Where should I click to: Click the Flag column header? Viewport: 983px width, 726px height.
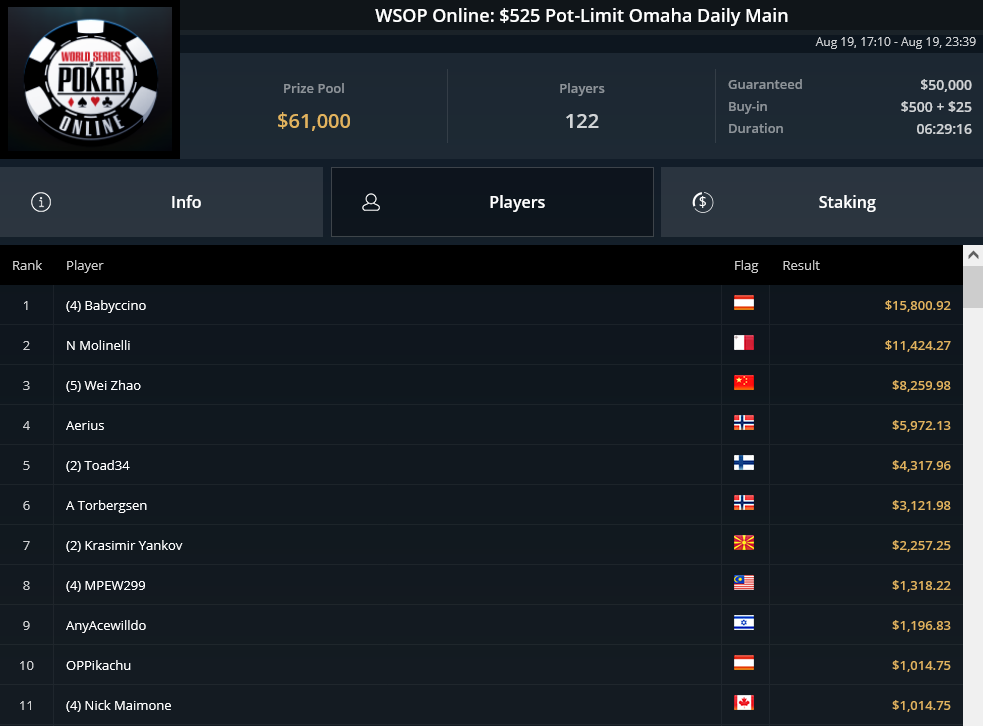pos(746,266)
